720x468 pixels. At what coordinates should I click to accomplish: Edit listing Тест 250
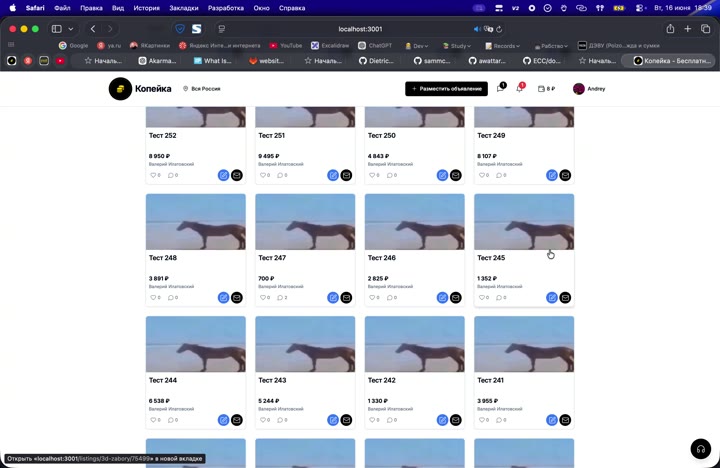pyautogui.click(x=442, y=175)
